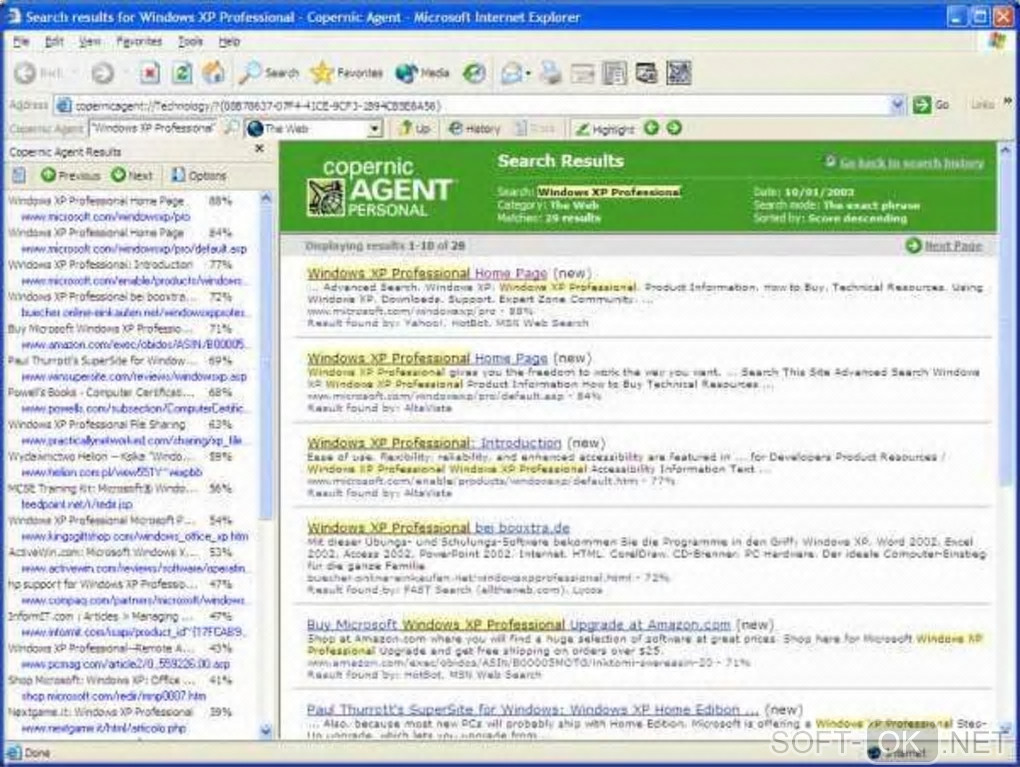Click the Discuss notepad toolbar icon
This screenshot has height=767, width=1020.
coord(614,73)
